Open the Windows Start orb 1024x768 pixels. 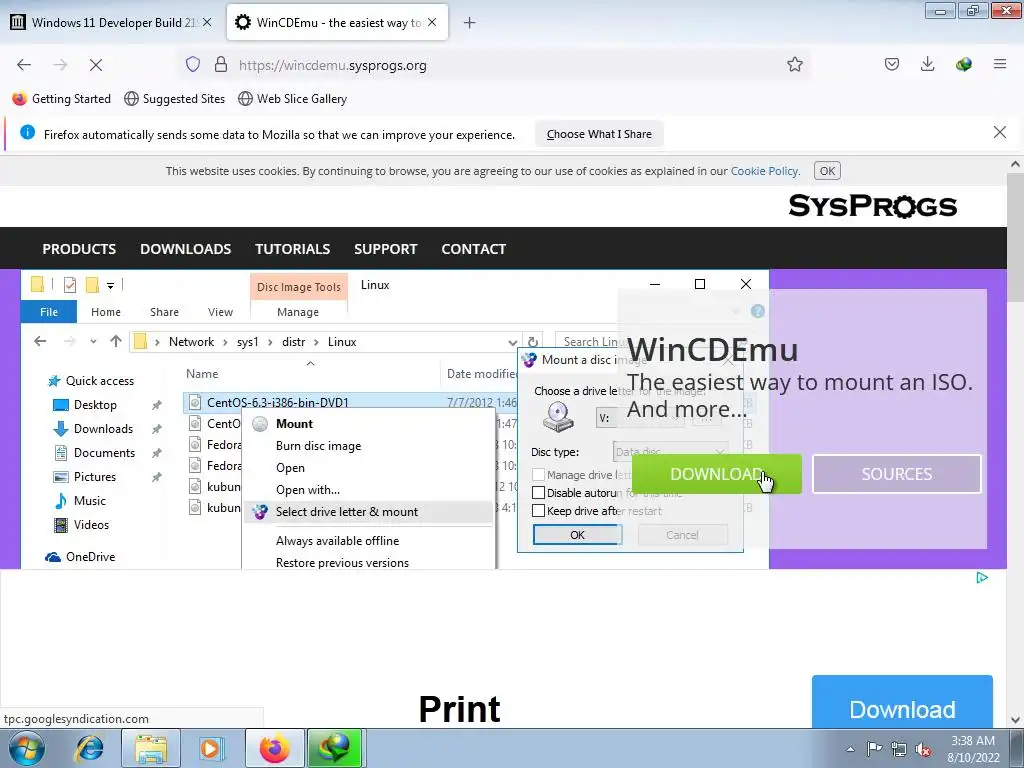[26, 748]
